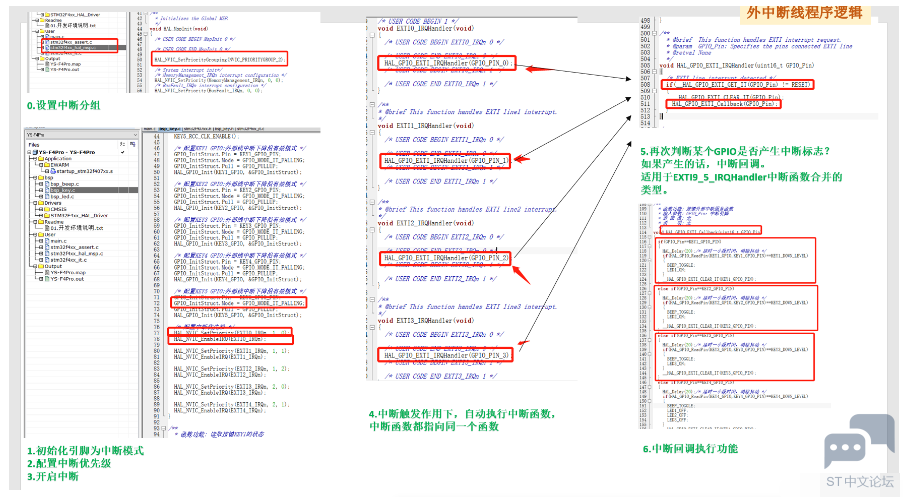Click the startup_stm32f407xx.s assembler file icon

(x=53, y=171)
